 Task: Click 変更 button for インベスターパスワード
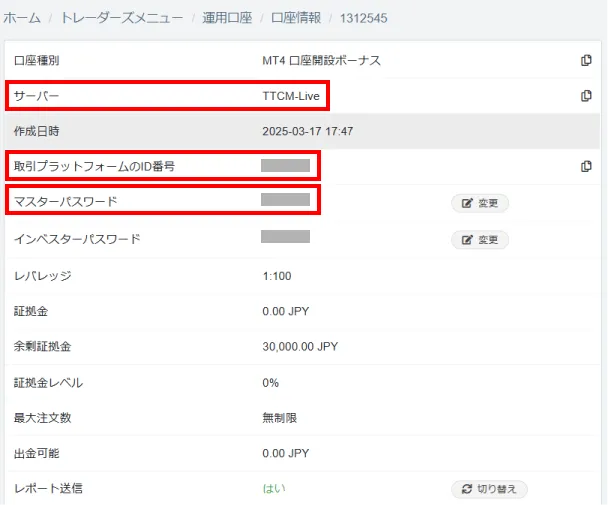[480, 240]
